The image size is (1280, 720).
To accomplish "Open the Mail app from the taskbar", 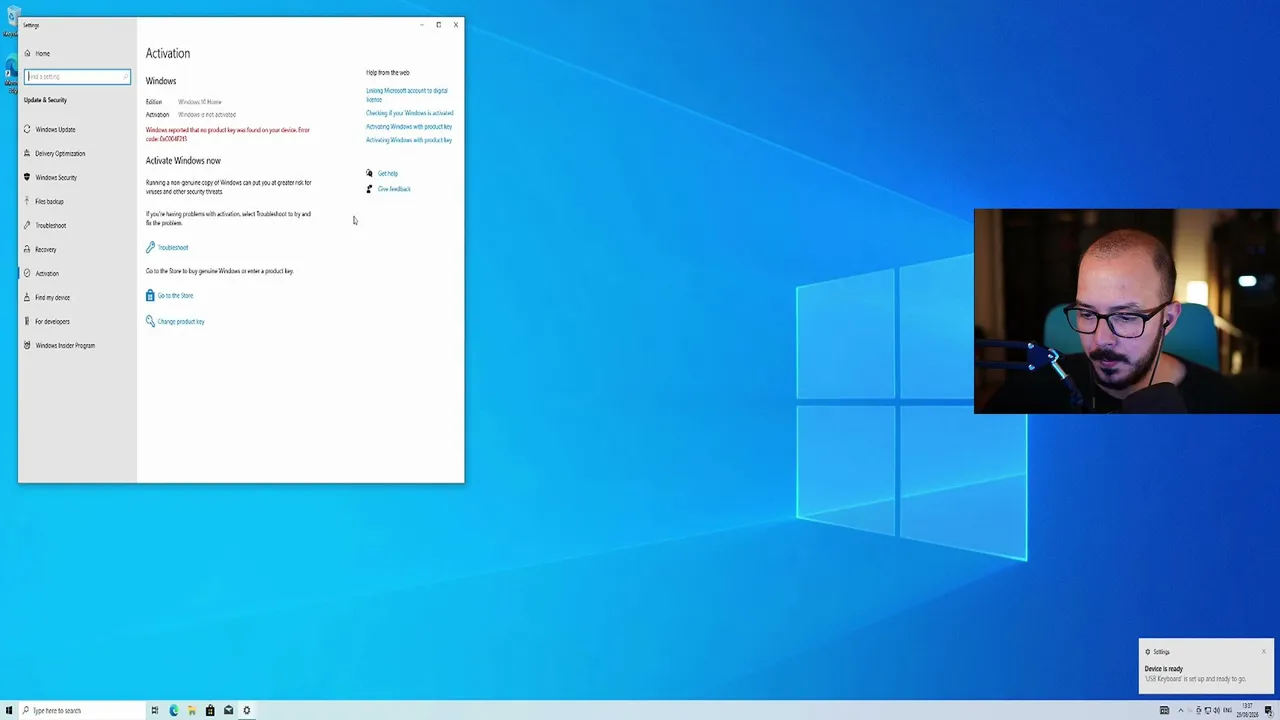I will point(228,710).
